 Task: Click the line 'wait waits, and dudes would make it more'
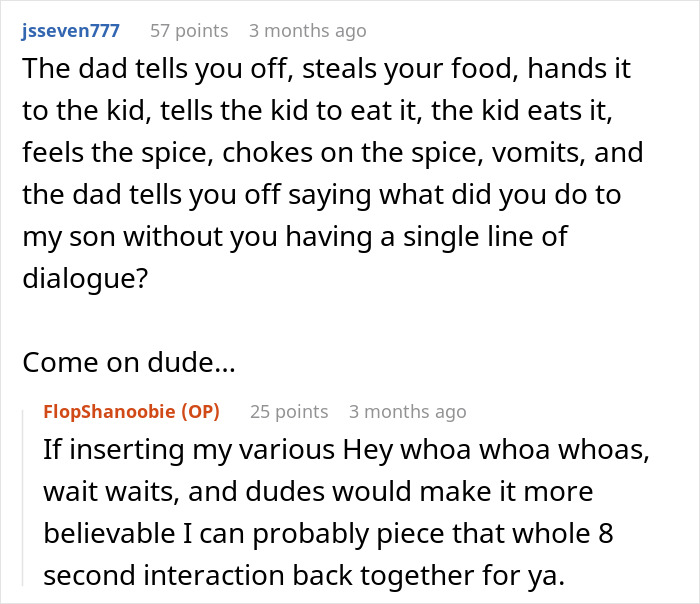click(318, 492)
